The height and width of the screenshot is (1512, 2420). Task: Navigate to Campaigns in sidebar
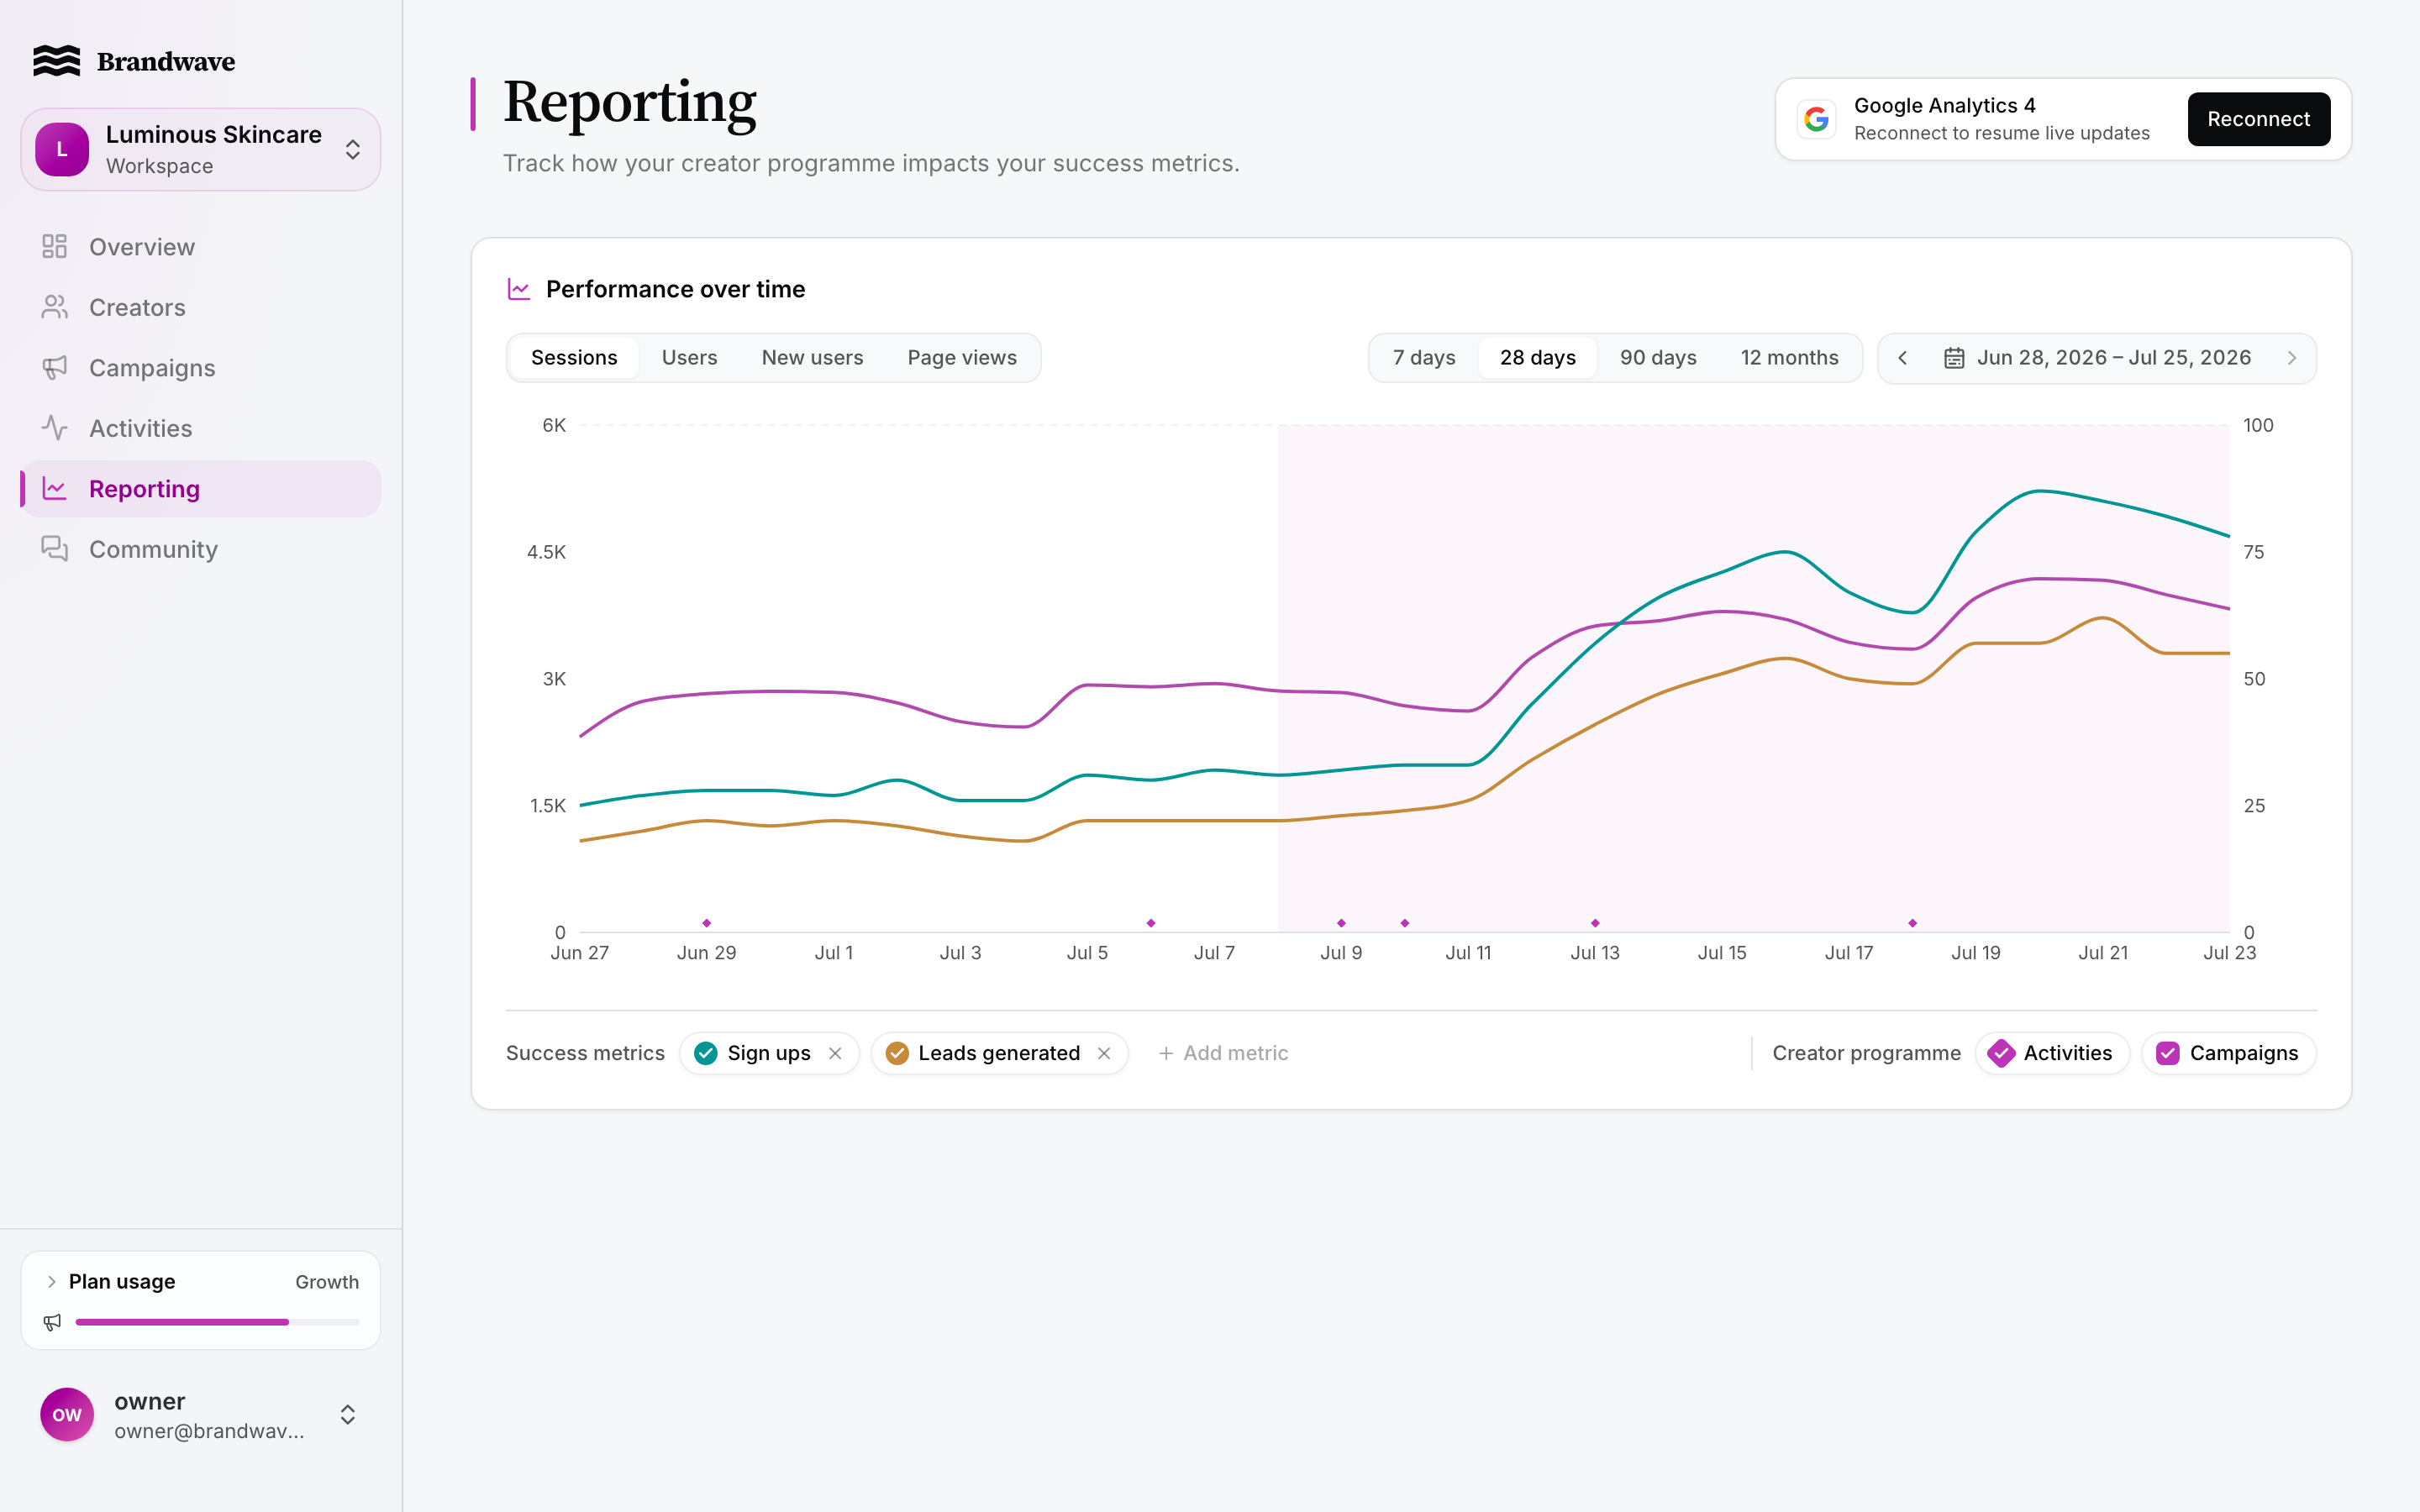point(201,368)
